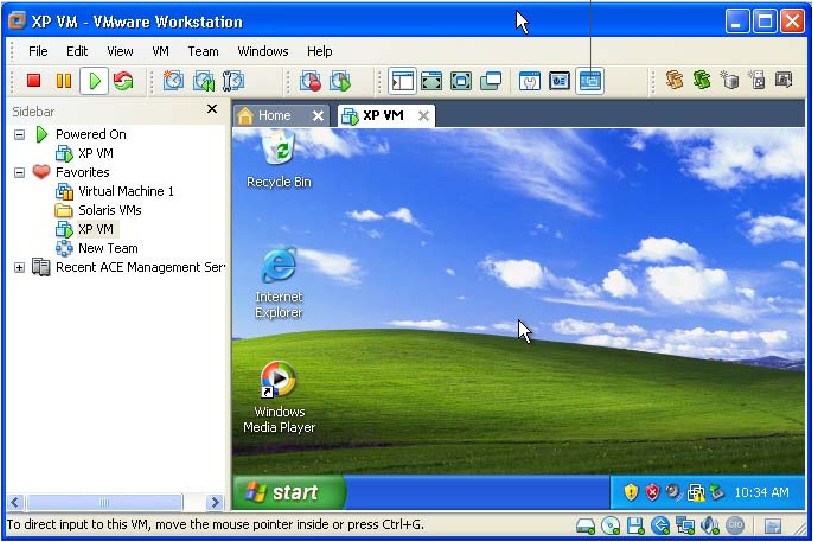The height and width of the screenshot is (542, 813).
Task: Open the Help menu
Action: [x=319, y=51]
